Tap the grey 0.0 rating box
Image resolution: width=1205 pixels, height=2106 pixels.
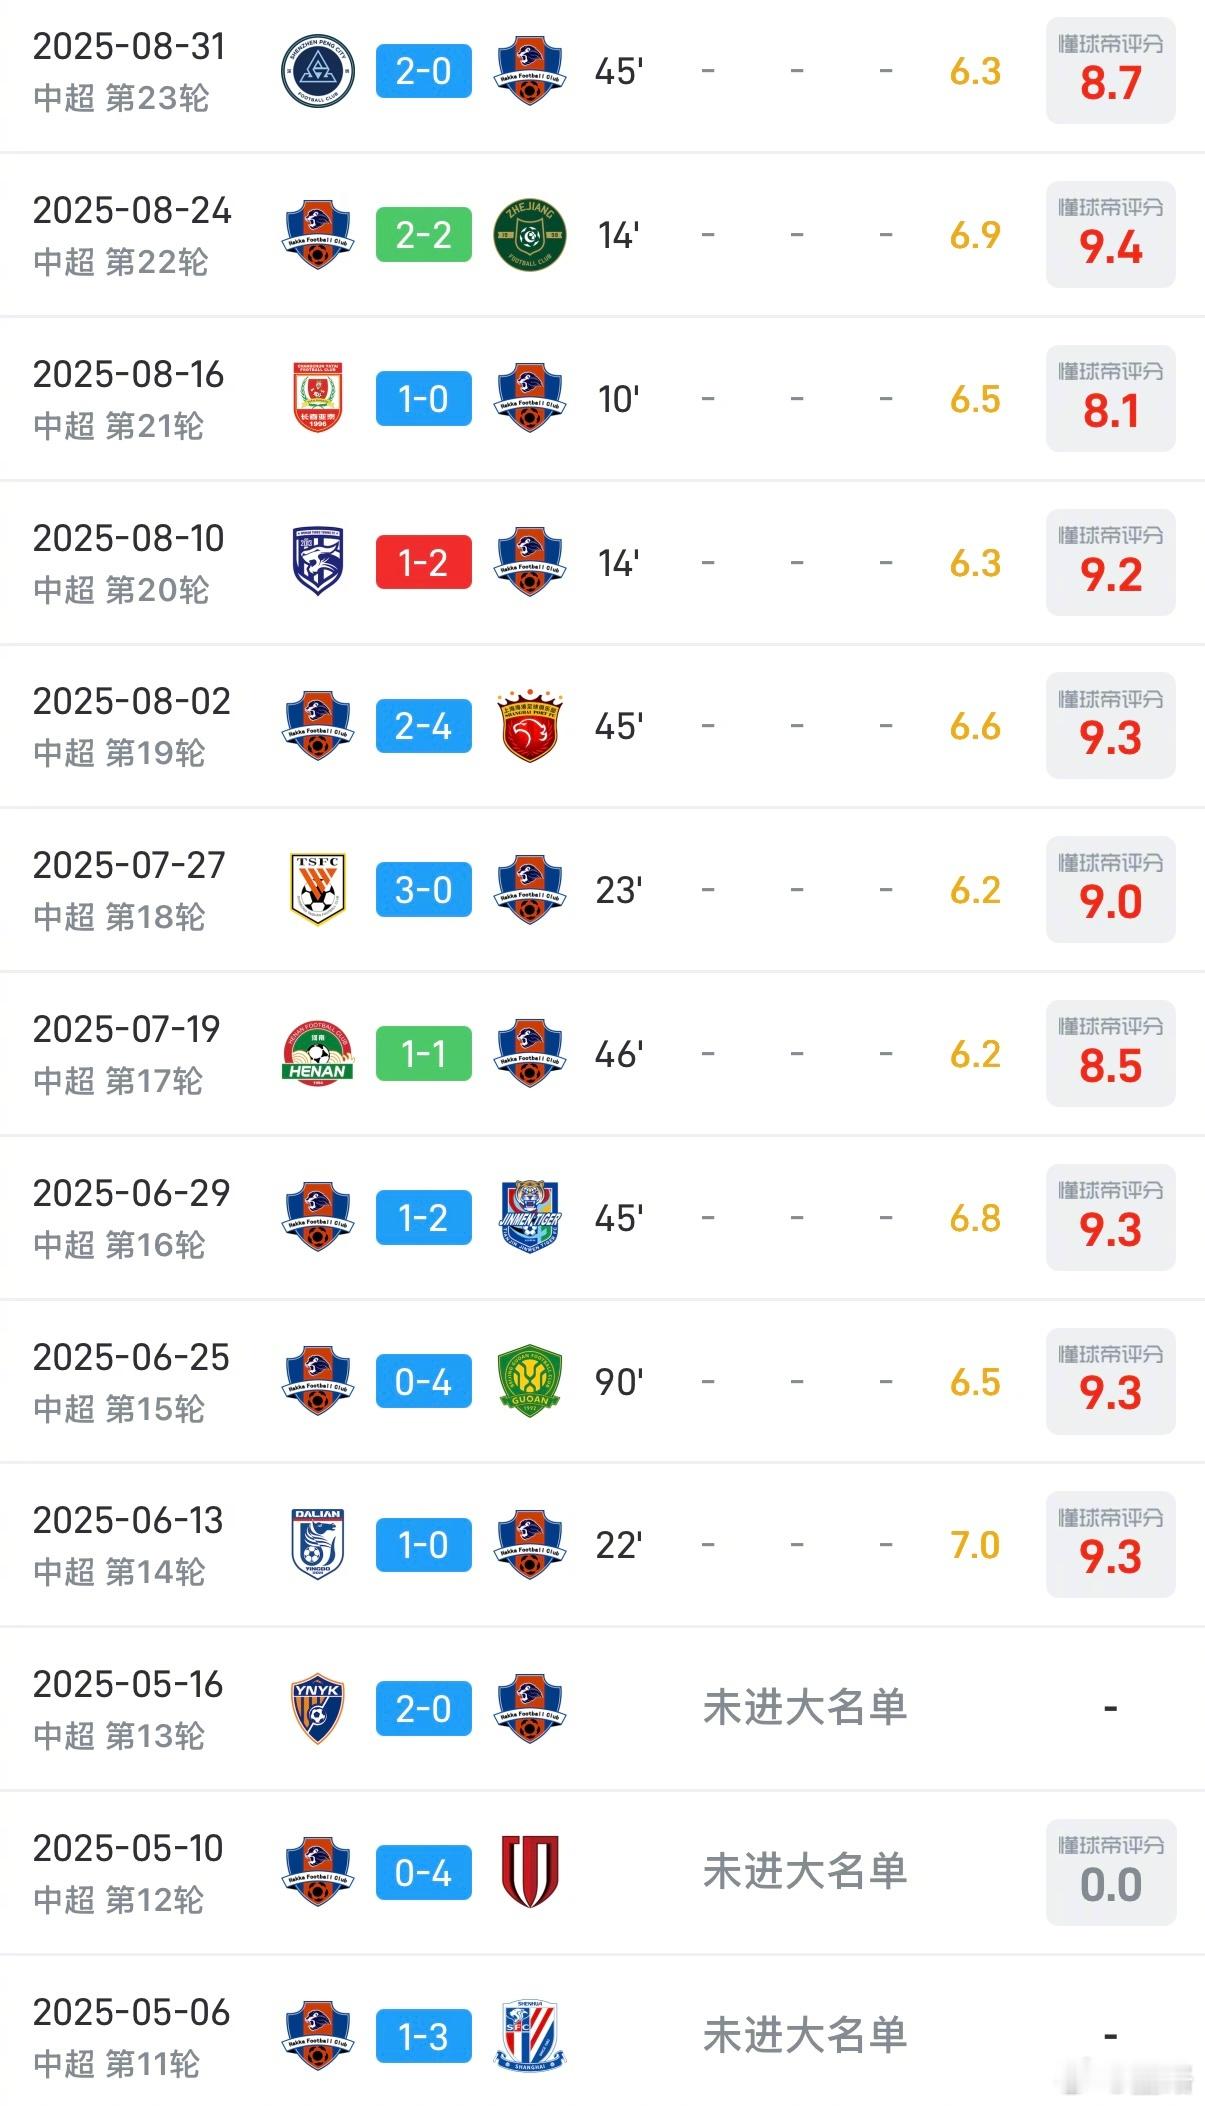pyautogui.click(x=1111, y=1872)
